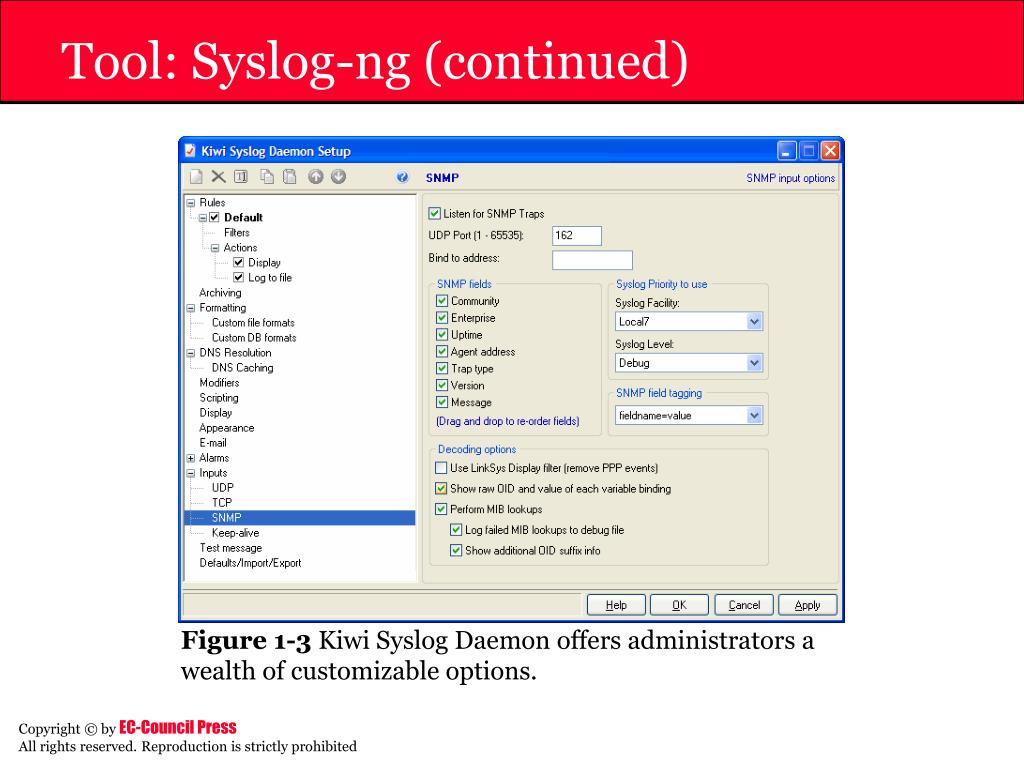Click the Move Up arrow icon
Screen dimensions: 1024x768
(315, 176)
